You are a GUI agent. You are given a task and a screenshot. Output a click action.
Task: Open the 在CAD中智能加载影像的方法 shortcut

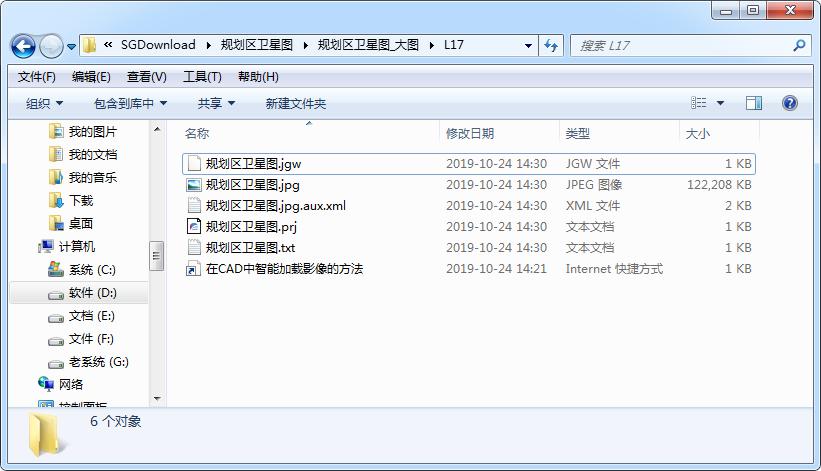coord(284,269)
